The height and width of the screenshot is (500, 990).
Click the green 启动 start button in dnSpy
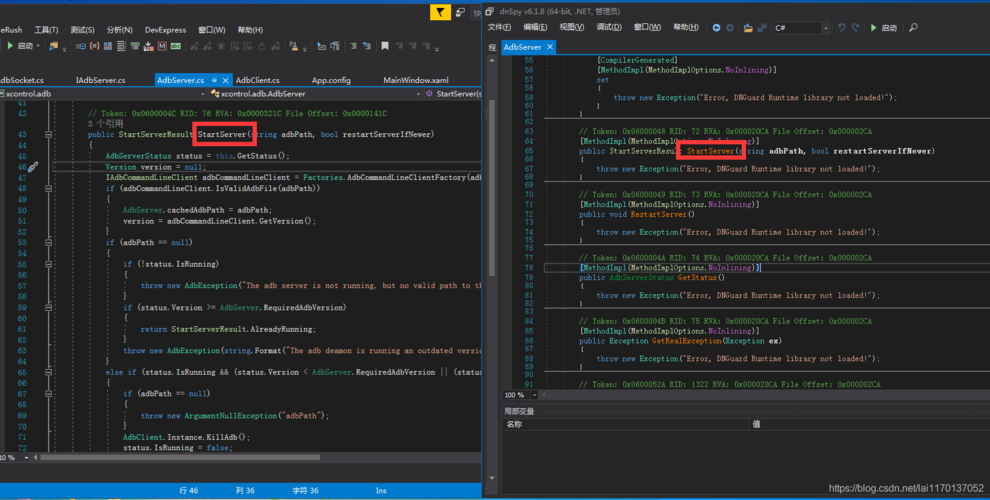(883, 28)
